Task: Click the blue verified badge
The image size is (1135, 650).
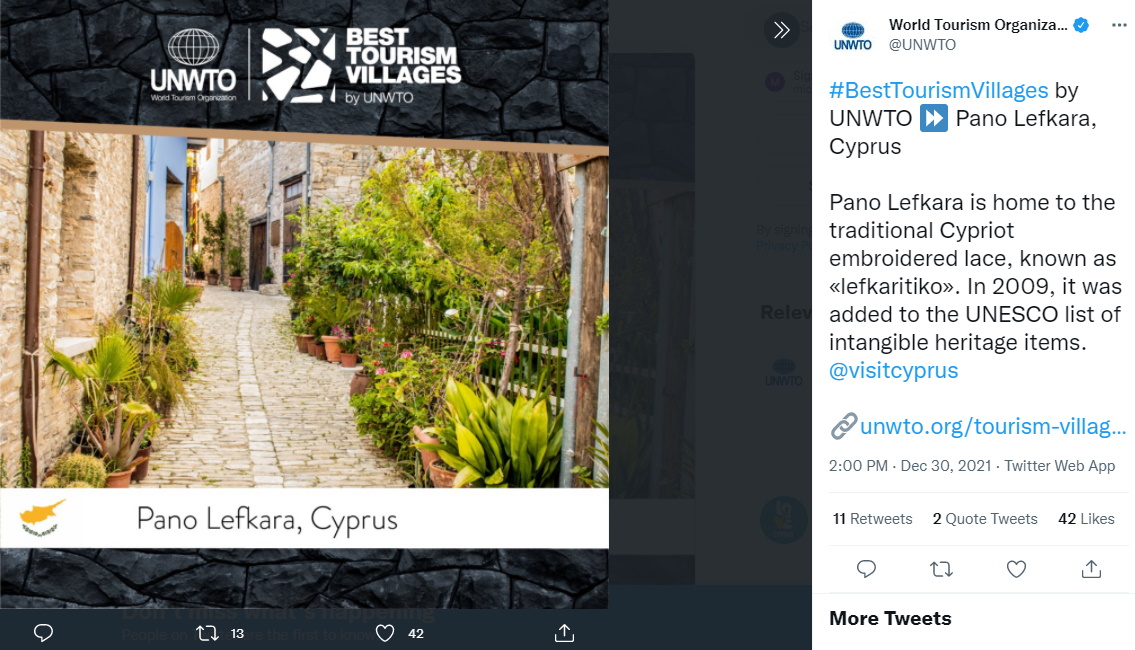Action: [x=1081, y=25]
